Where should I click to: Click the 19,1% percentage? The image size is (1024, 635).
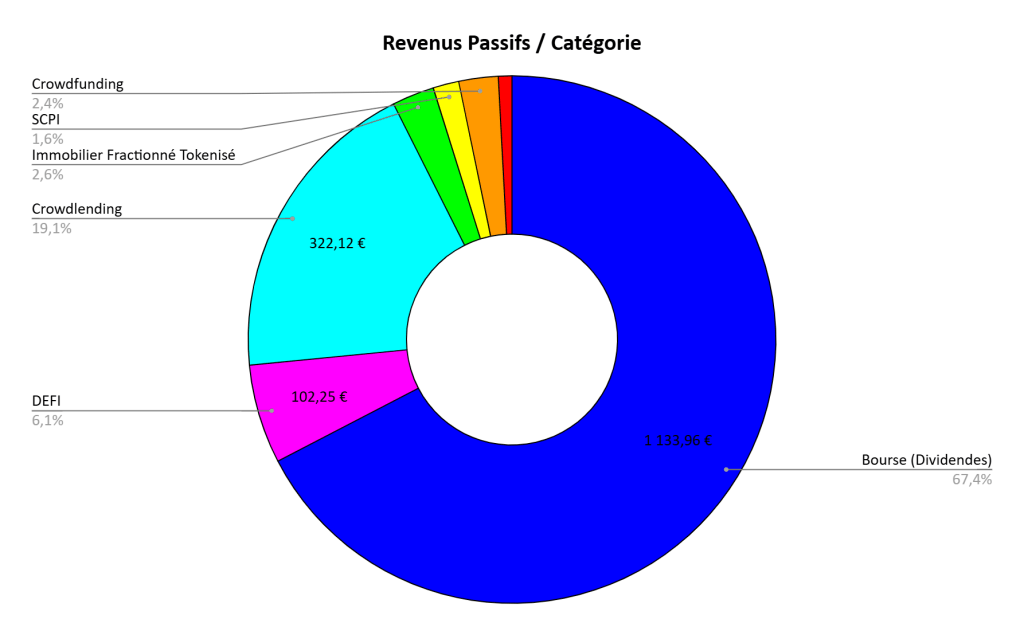click(52, 229)
